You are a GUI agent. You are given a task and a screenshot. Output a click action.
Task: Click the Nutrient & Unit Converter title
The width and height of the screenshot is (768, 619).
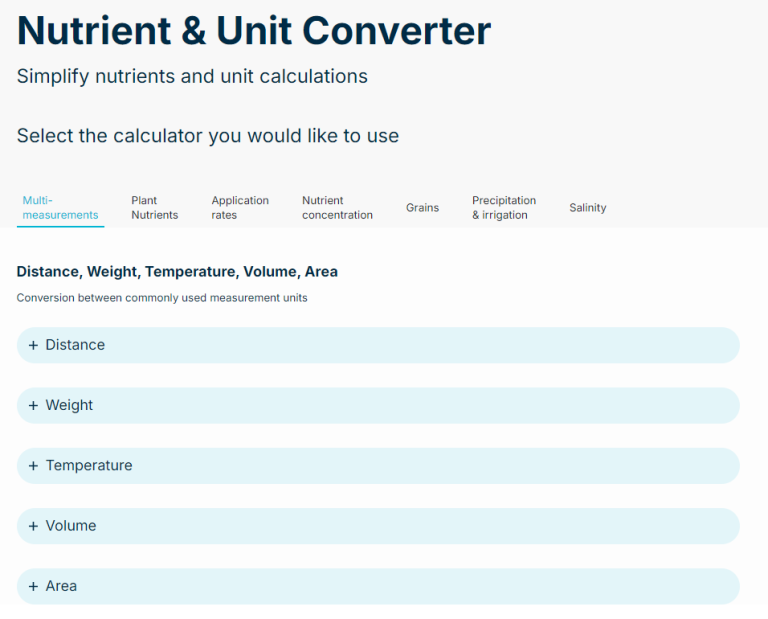254,31
